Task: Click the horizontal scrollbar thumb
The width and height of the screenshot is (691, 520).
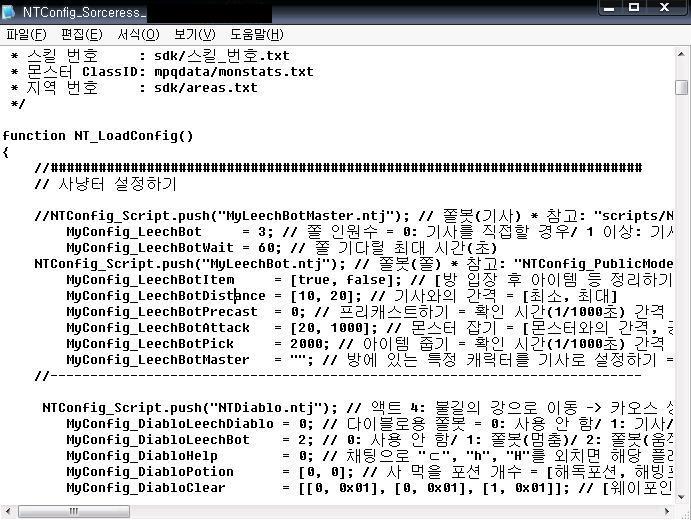Action: 74,512
